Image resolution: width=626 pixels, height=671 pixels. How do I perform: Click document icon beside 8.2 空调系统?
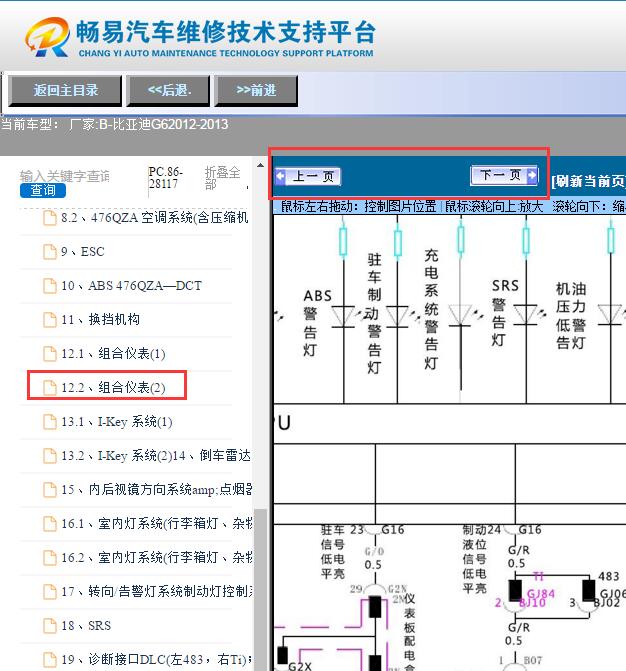pos(50,218)
